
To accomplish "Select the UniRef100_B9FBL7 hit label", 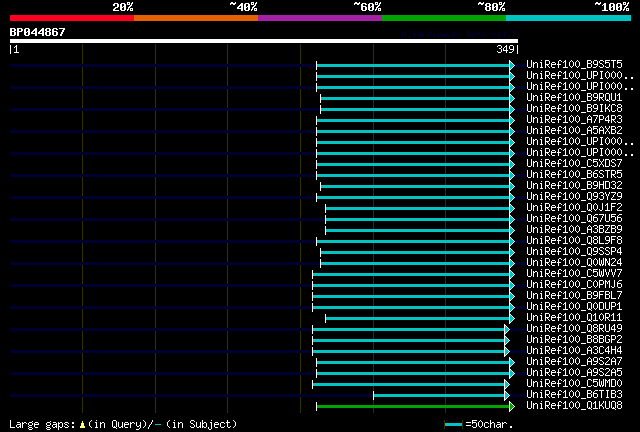I will point(574,296).
